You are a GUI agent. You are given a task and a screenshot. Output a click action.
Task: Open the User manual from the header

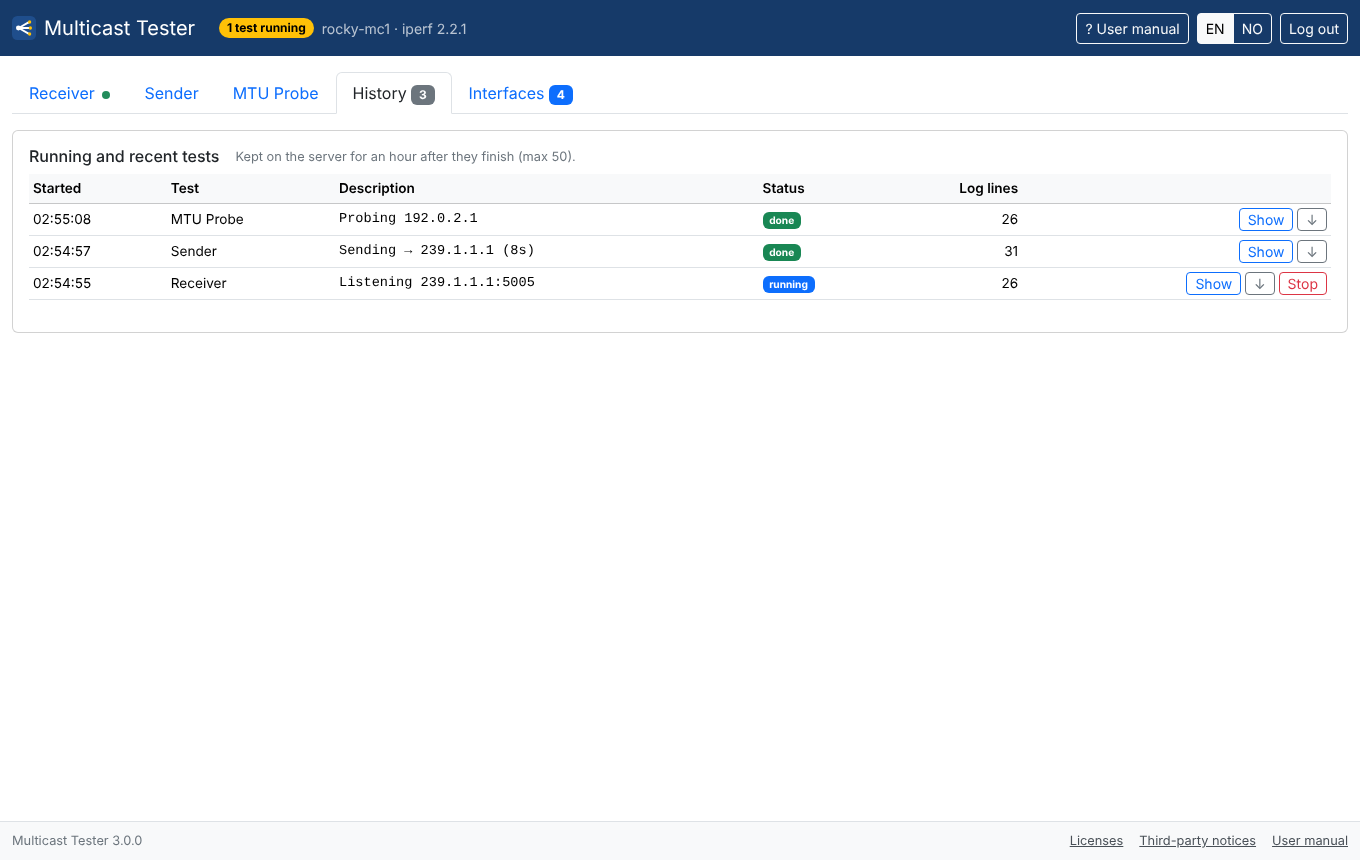point(1133,29)
